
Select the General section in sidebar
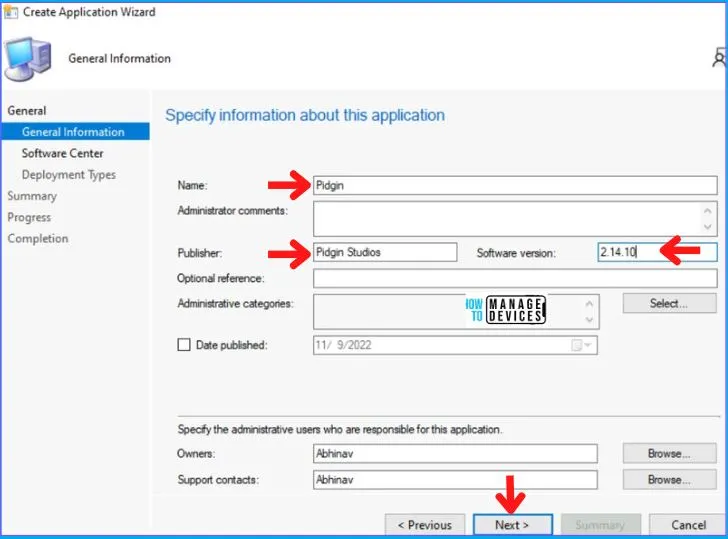click(27, 110)
